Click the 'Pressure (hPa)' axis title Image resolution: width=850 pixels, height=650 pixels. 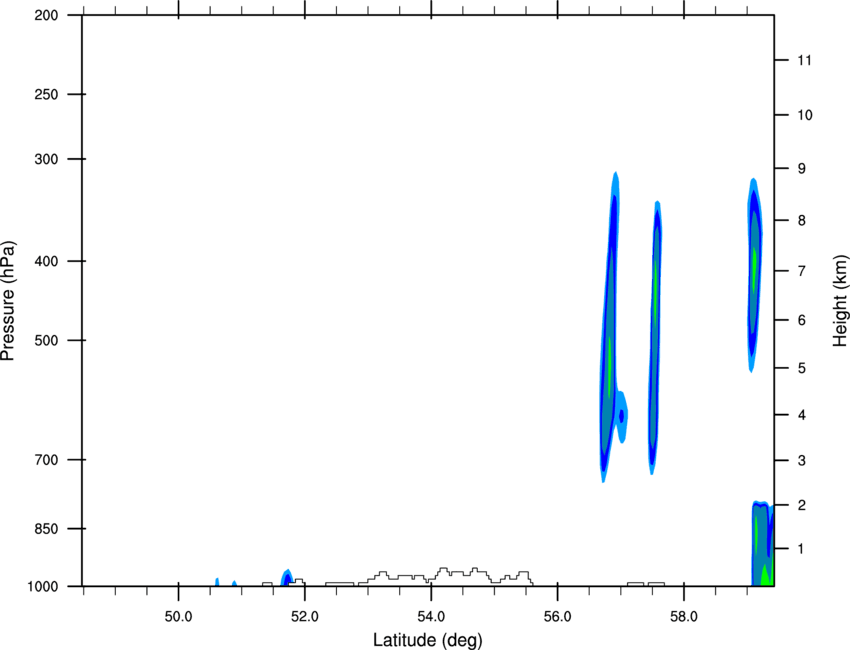[x=8, y=301]
